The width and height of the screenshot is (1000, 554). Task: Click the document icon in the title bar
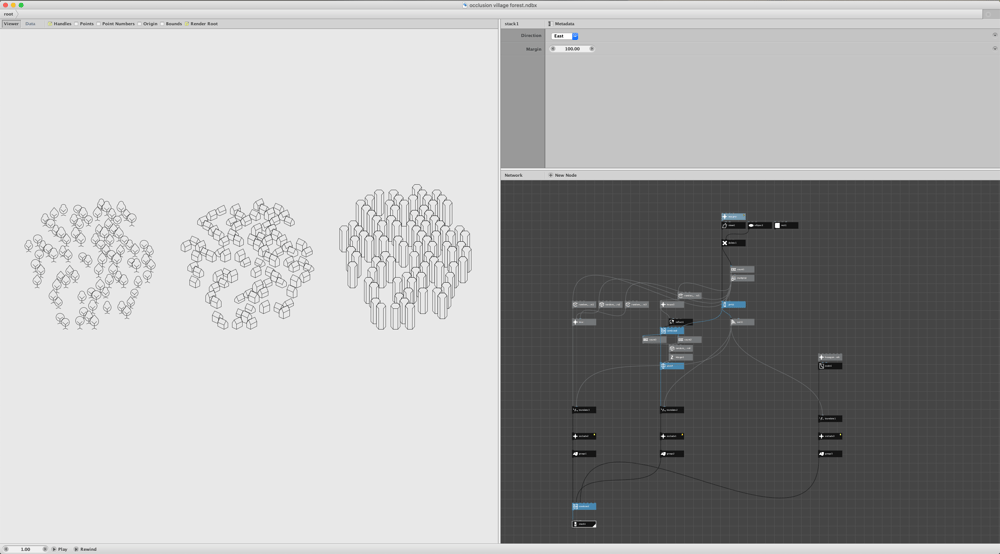[x=465, y=5]
